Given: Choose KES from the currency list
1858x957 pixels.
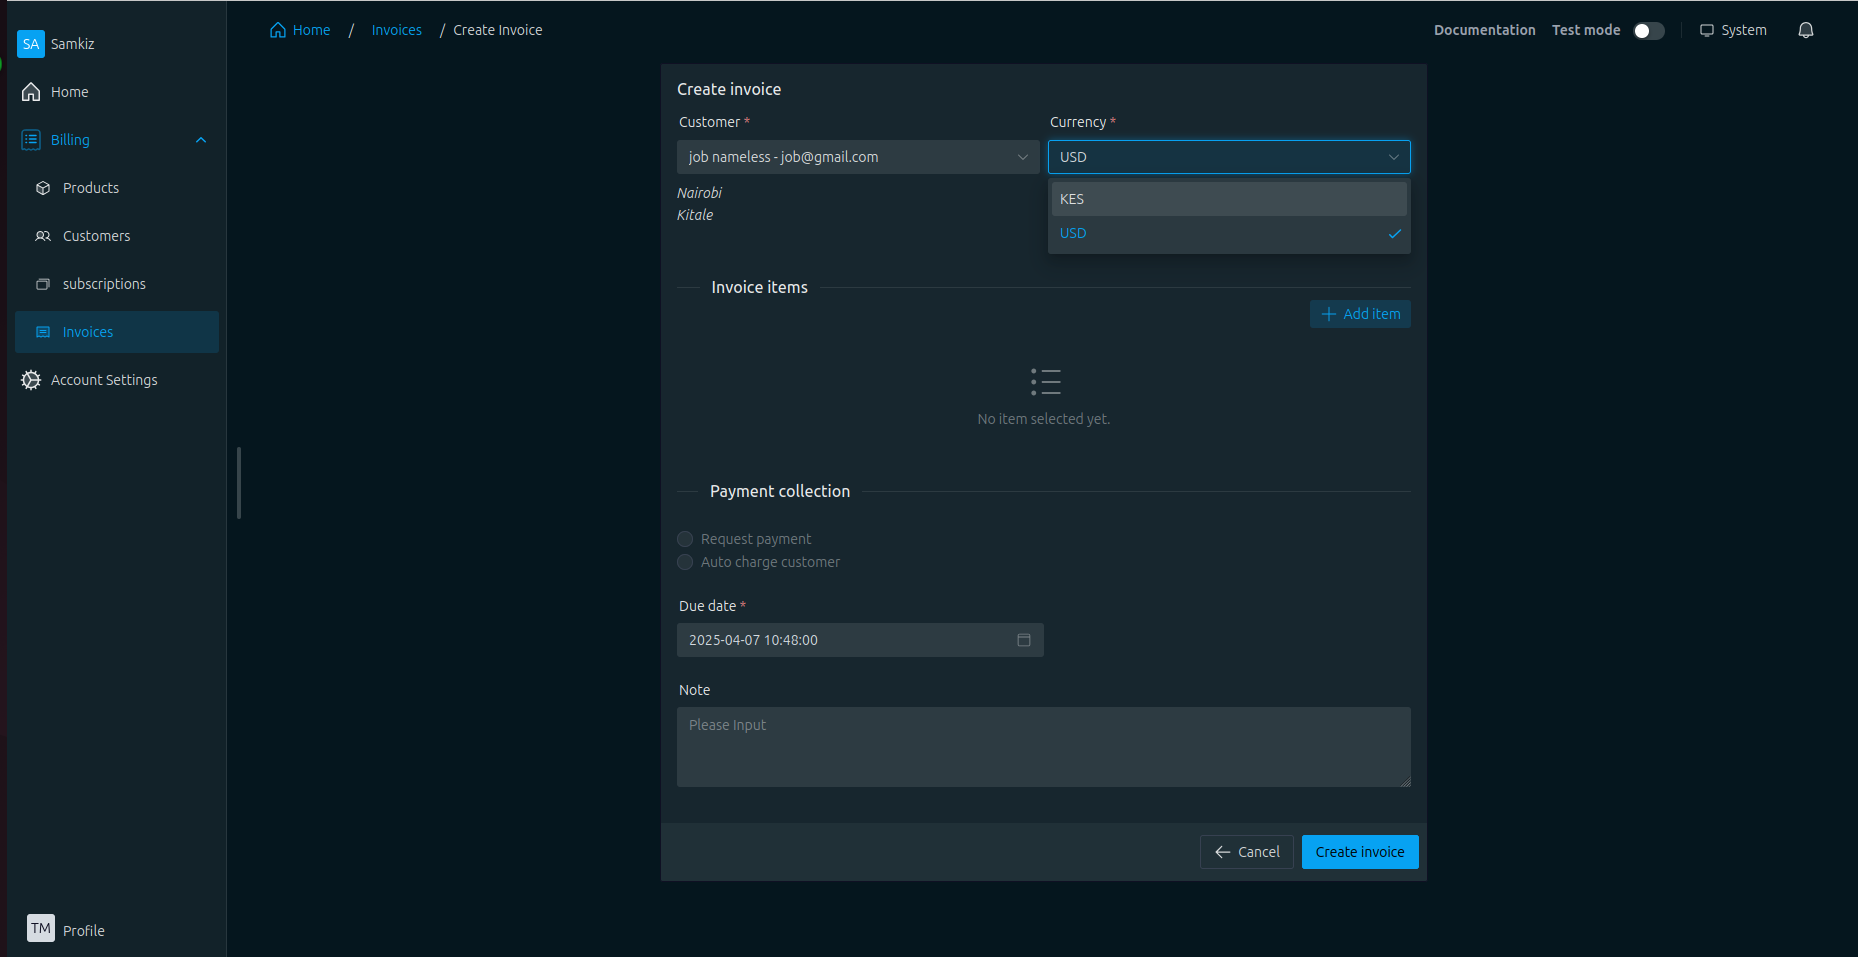Looking at the screenshot, I should (x=1228, y=199).
